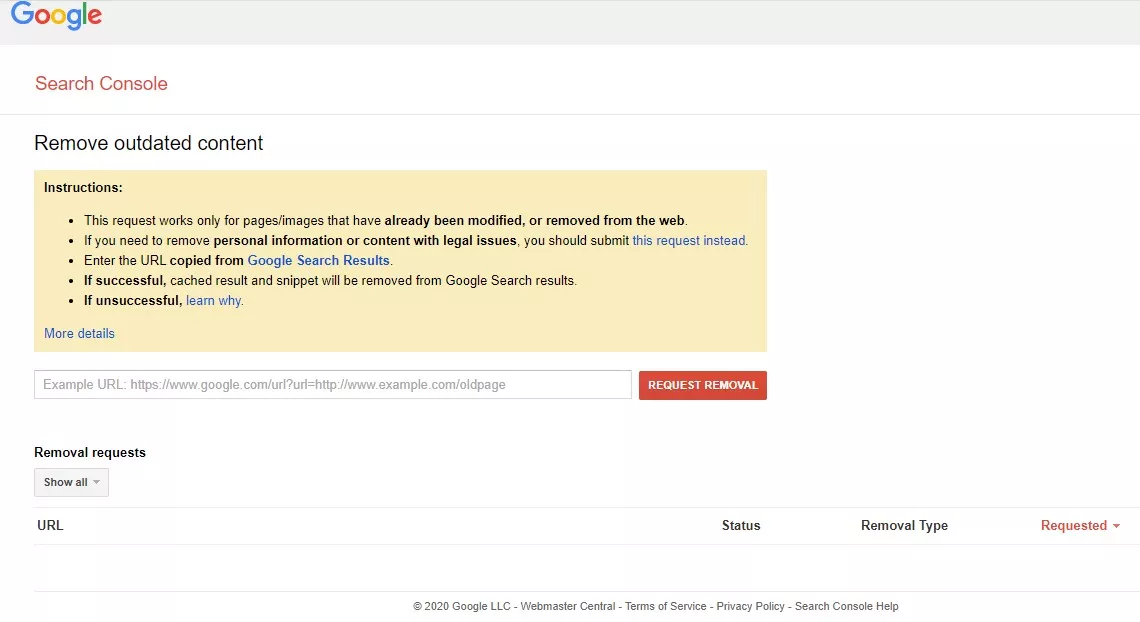Click the 'learn why' link
The image size is (1140, 622).
click(213, 301)
